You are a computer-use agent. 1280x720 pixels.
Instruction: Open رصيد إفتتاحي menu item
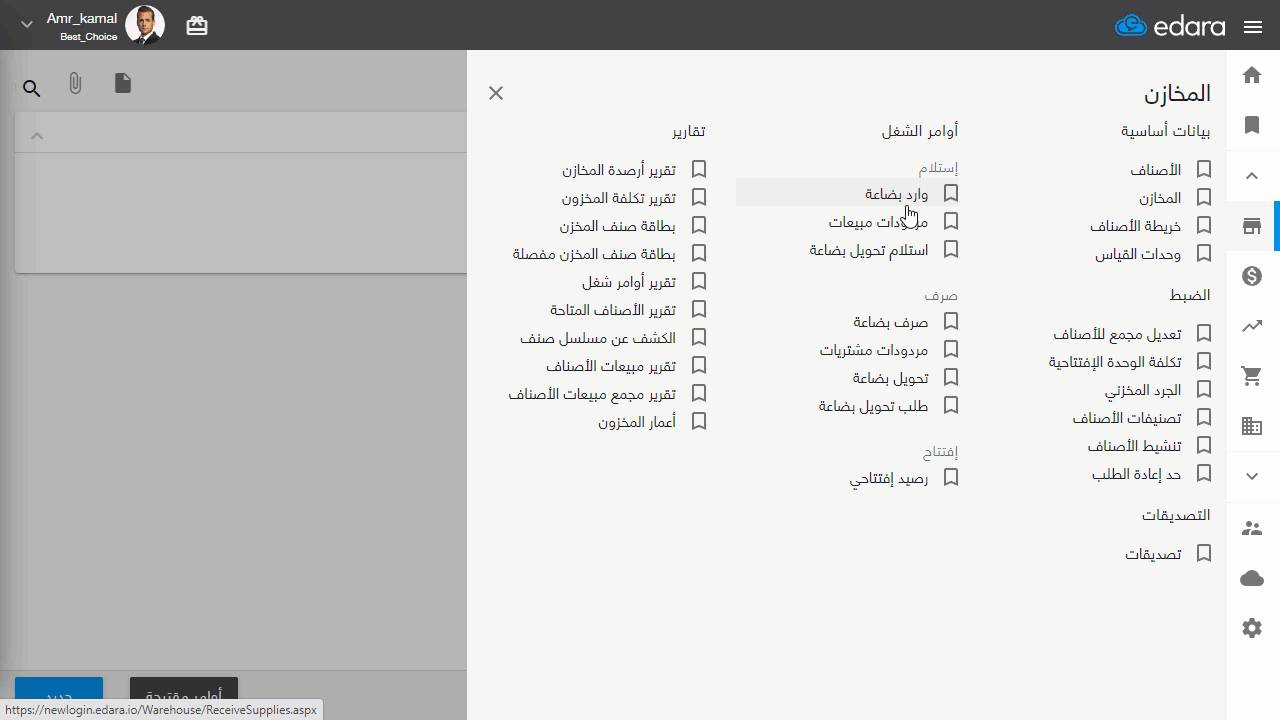point(889,479)
